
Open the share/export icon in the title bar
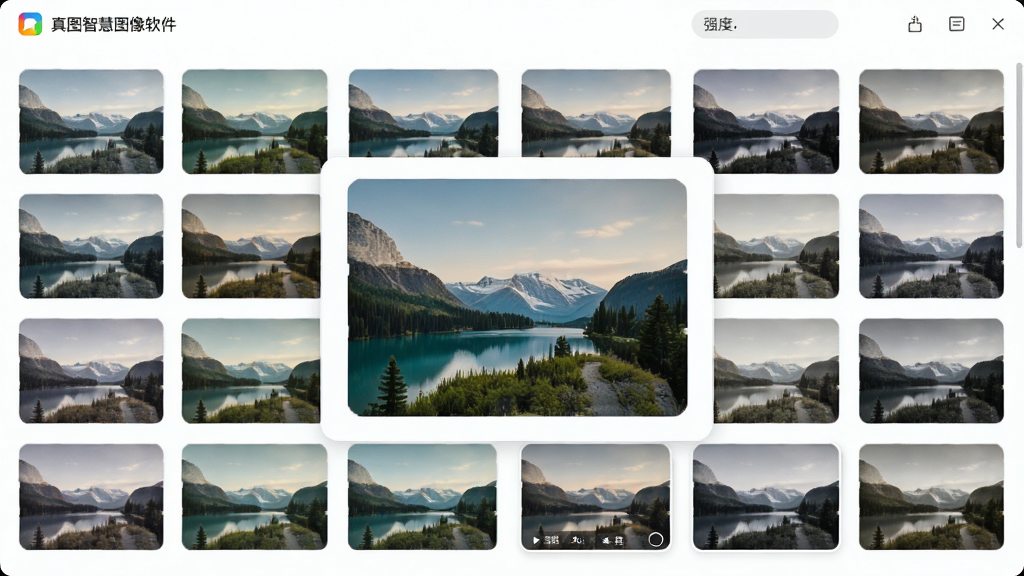pyautogui.click(x=915, y=24)
